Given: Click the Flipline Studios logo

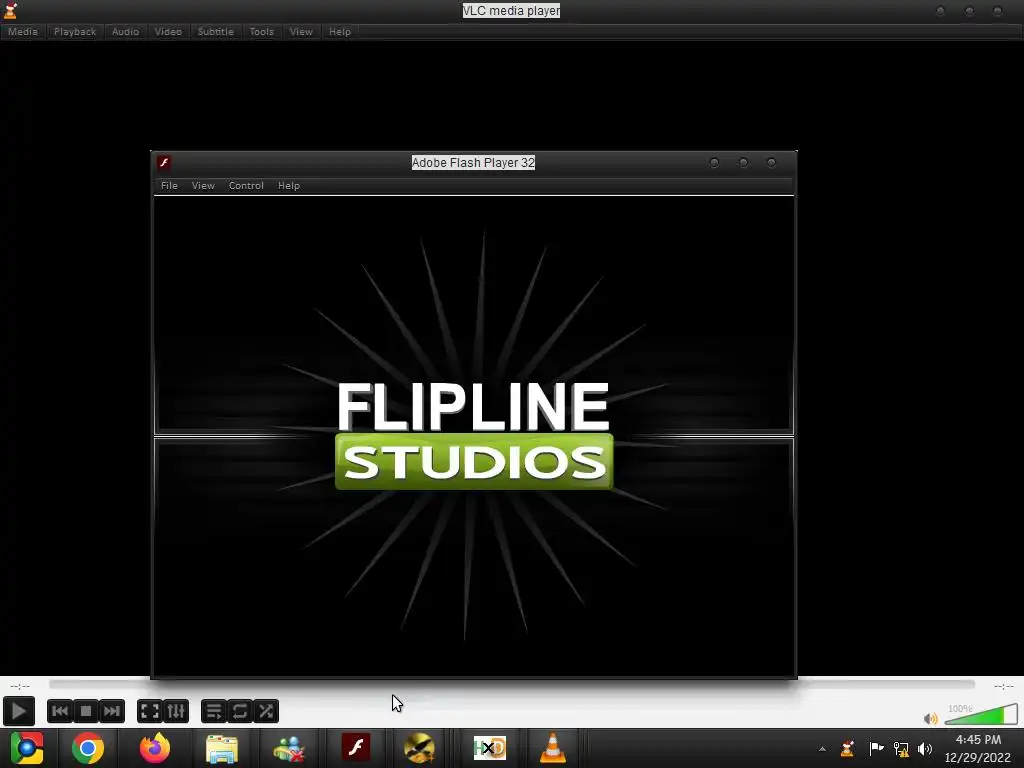Looking at the screenshot, I should pyautogui.click(x=473, y=435).
